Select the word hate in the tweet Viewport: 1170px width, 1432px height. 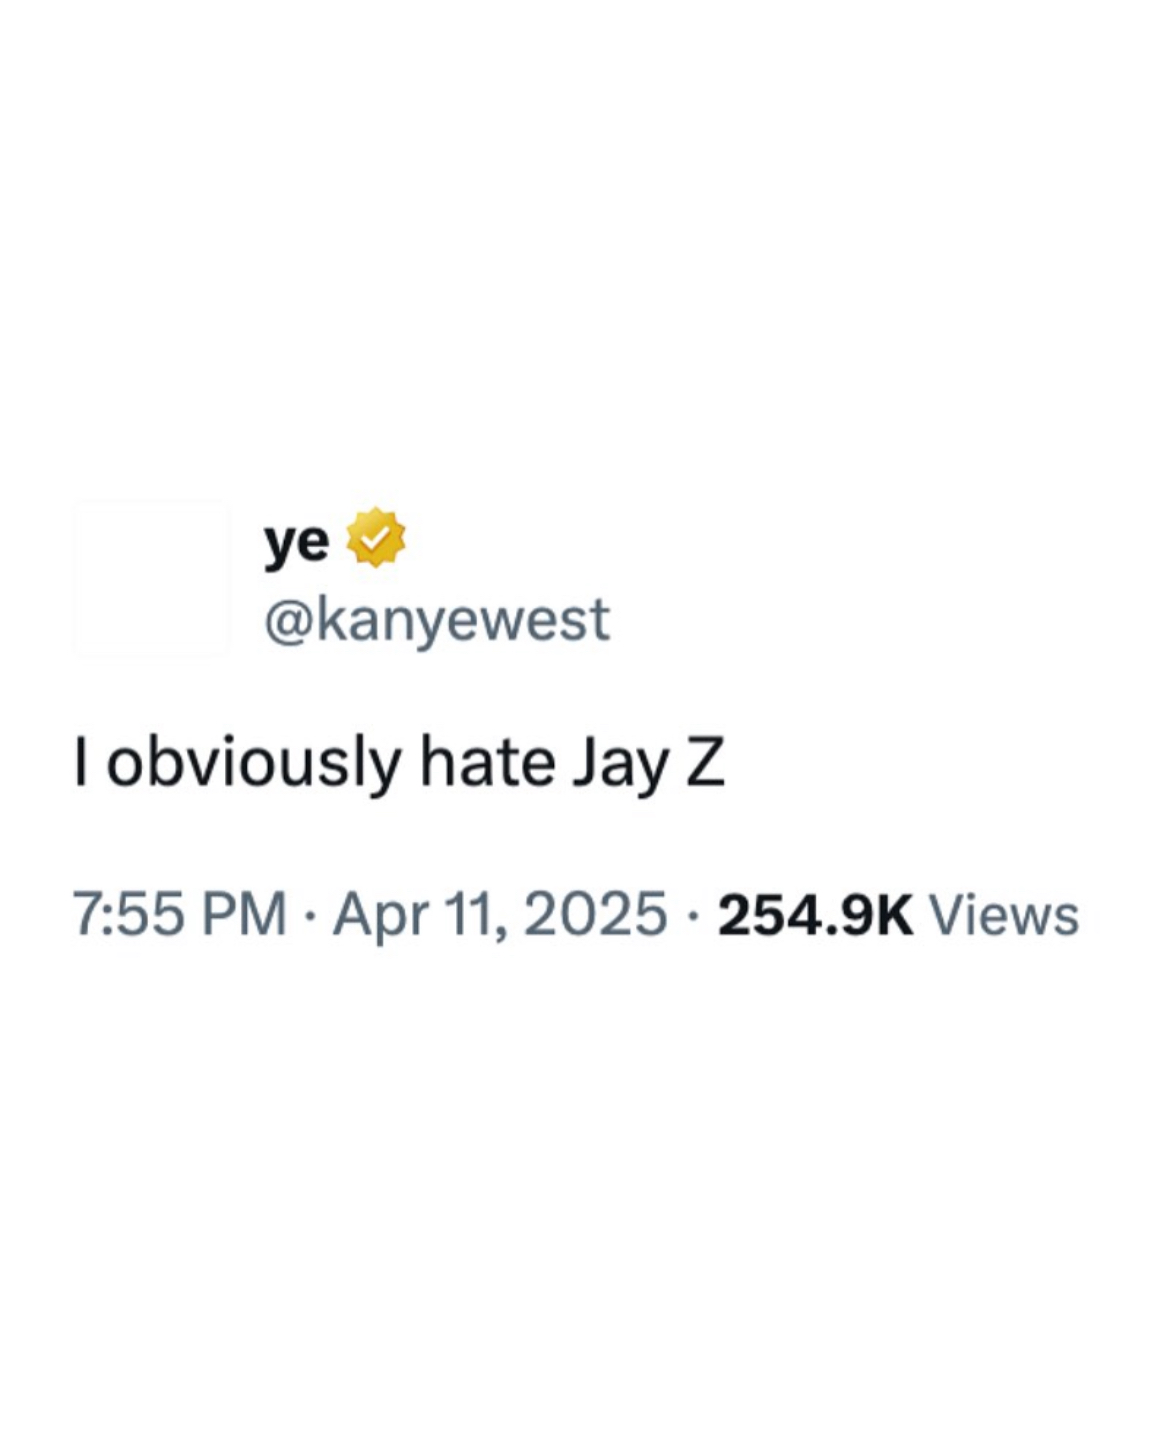point(487,764)
